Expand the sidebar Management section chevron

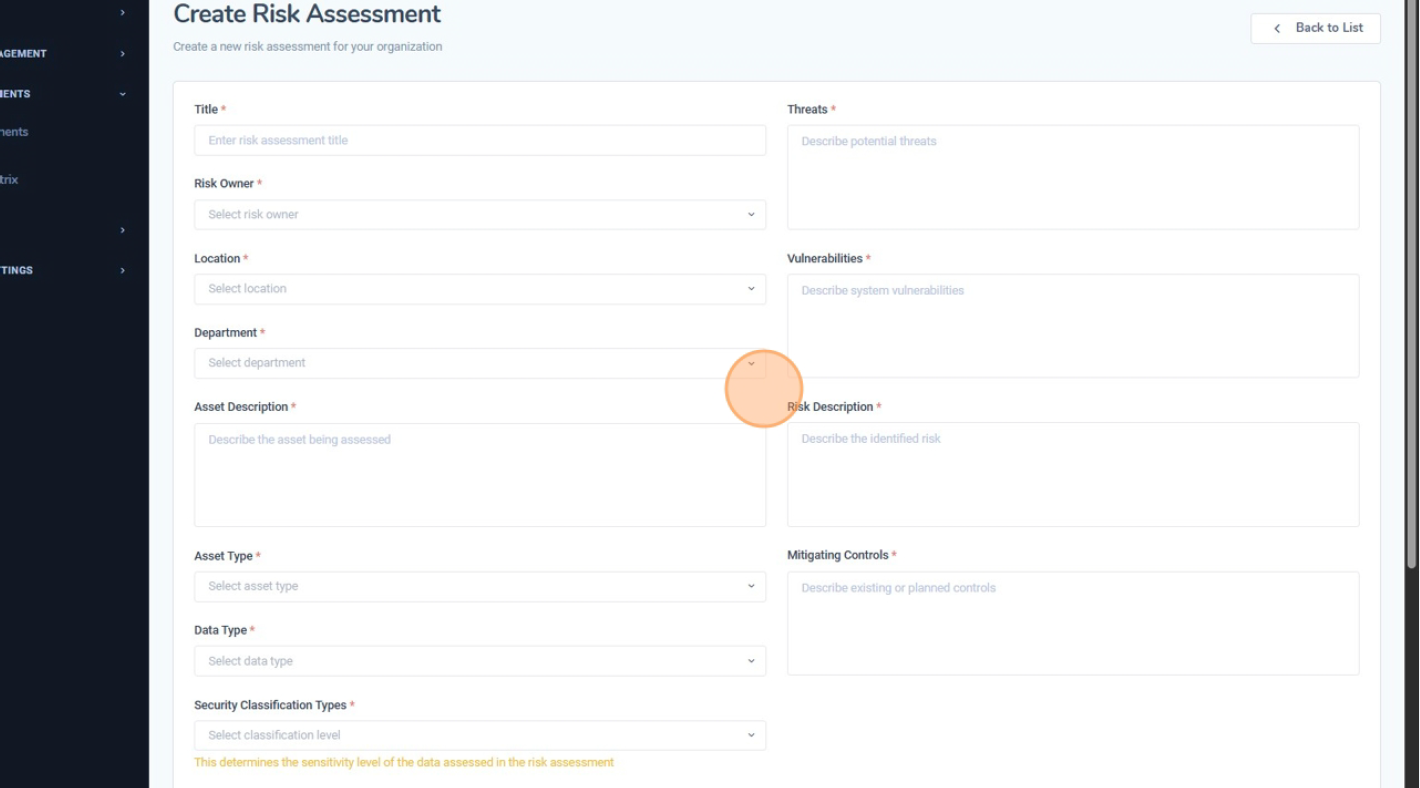point(123,54)
